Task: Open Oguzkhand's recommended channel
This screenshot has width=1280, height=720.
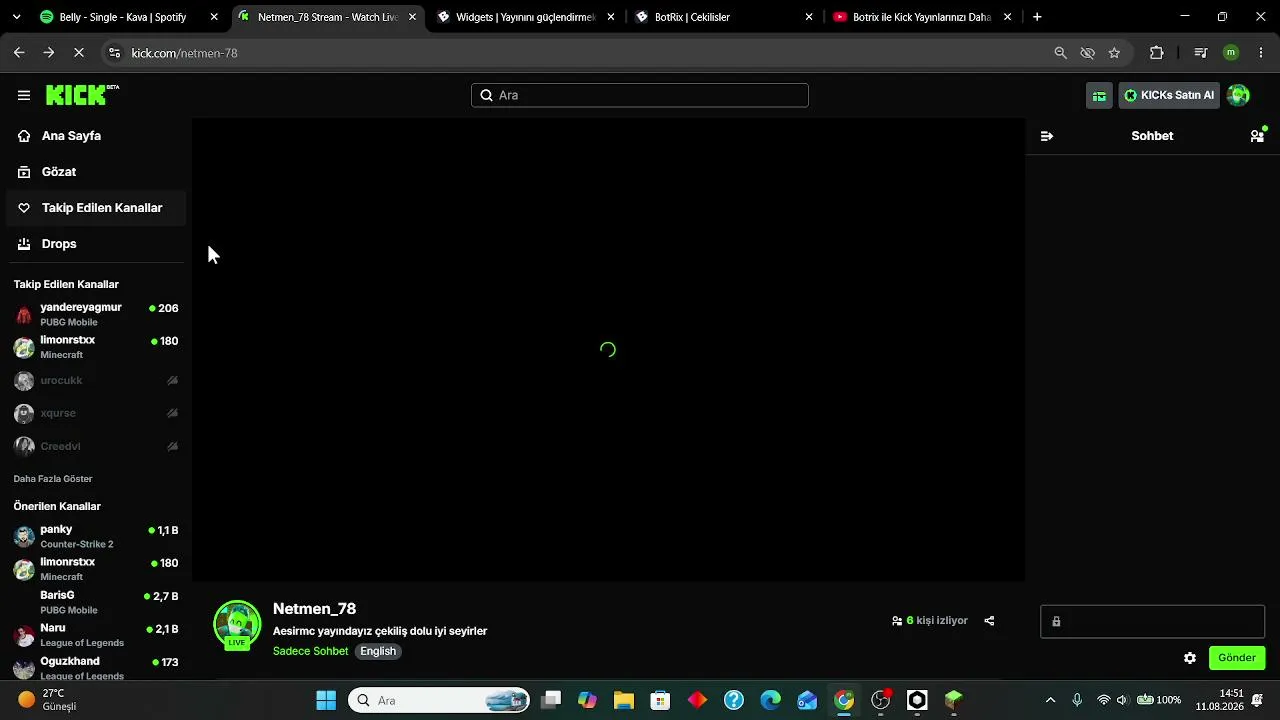Action: click(96, 667)
